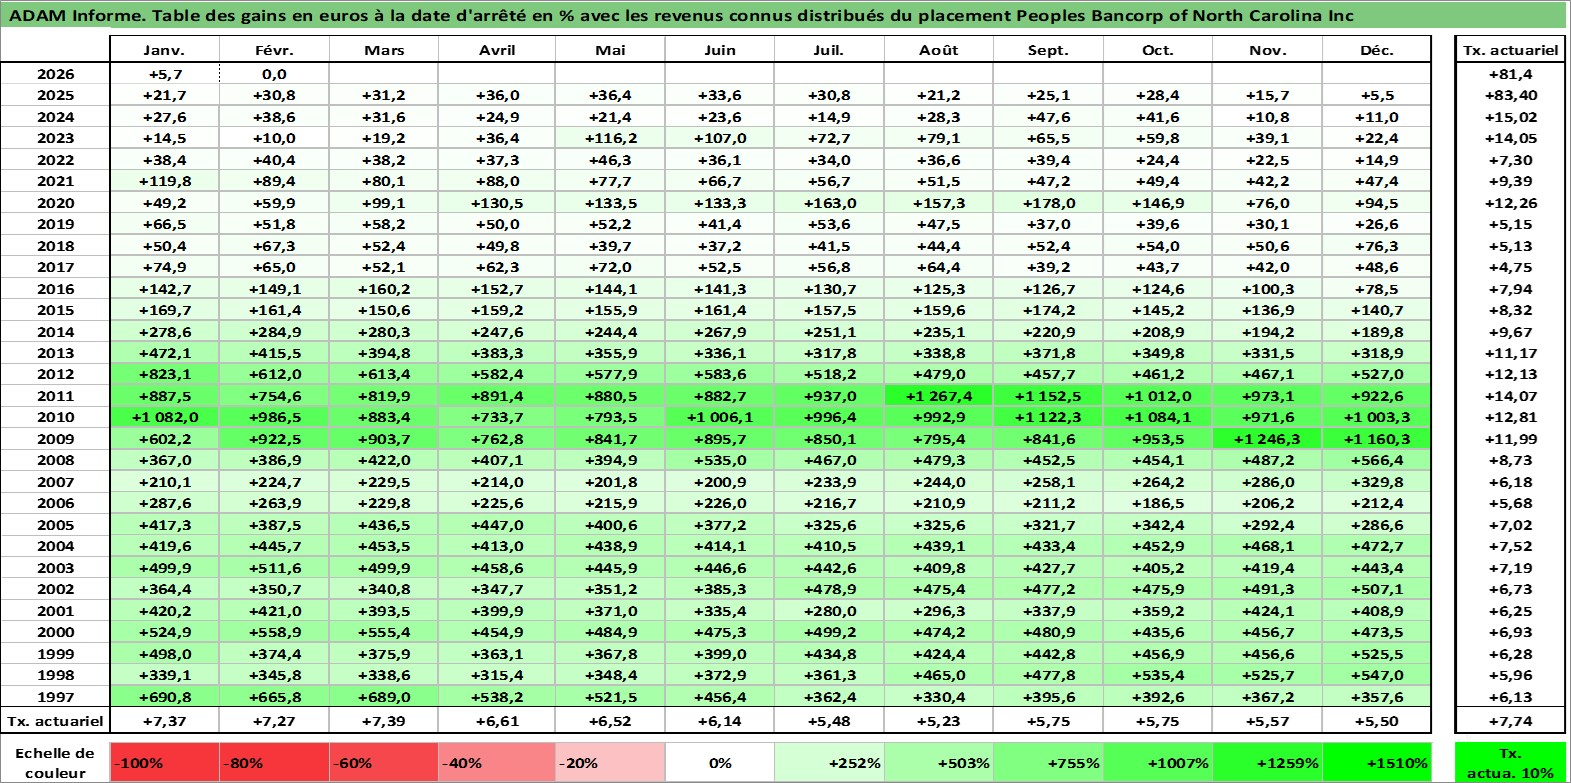Click the +1510% bright green scale swatch
The image size is (1571, 783).
tap(1377, 762)
